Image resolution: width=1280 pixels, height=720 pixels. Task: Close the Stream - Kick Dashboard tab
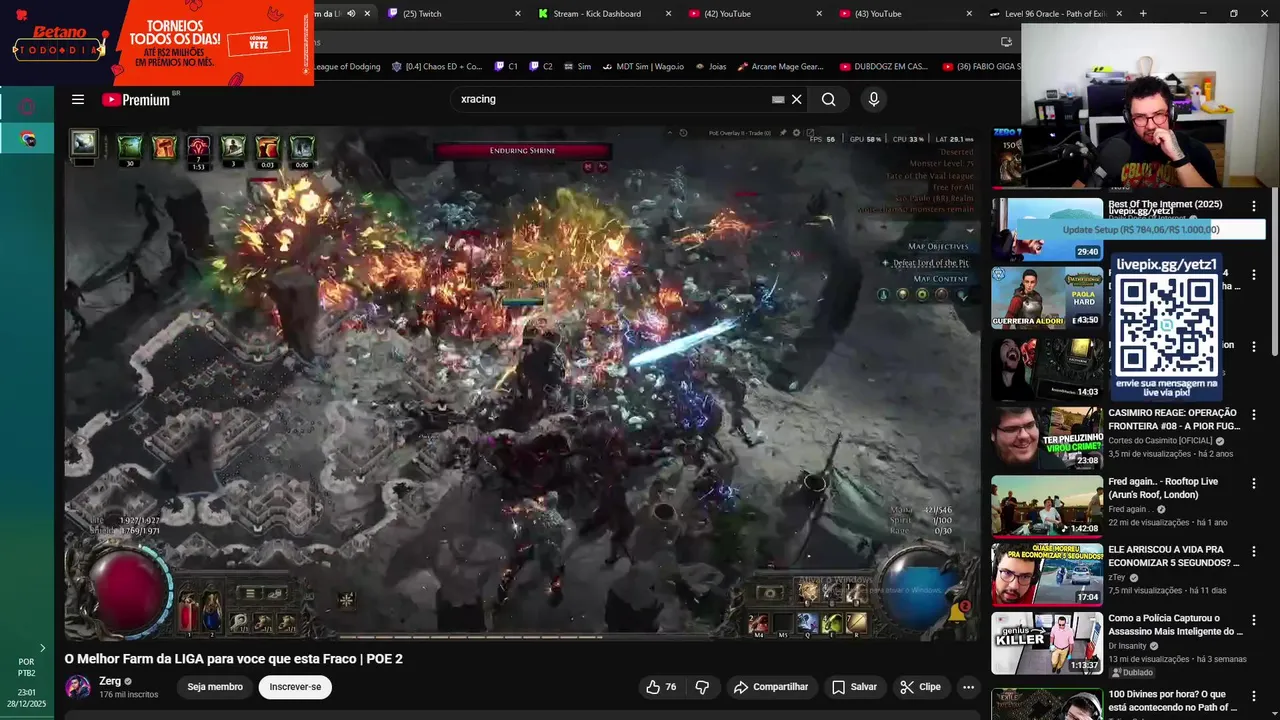pos(668,13)
